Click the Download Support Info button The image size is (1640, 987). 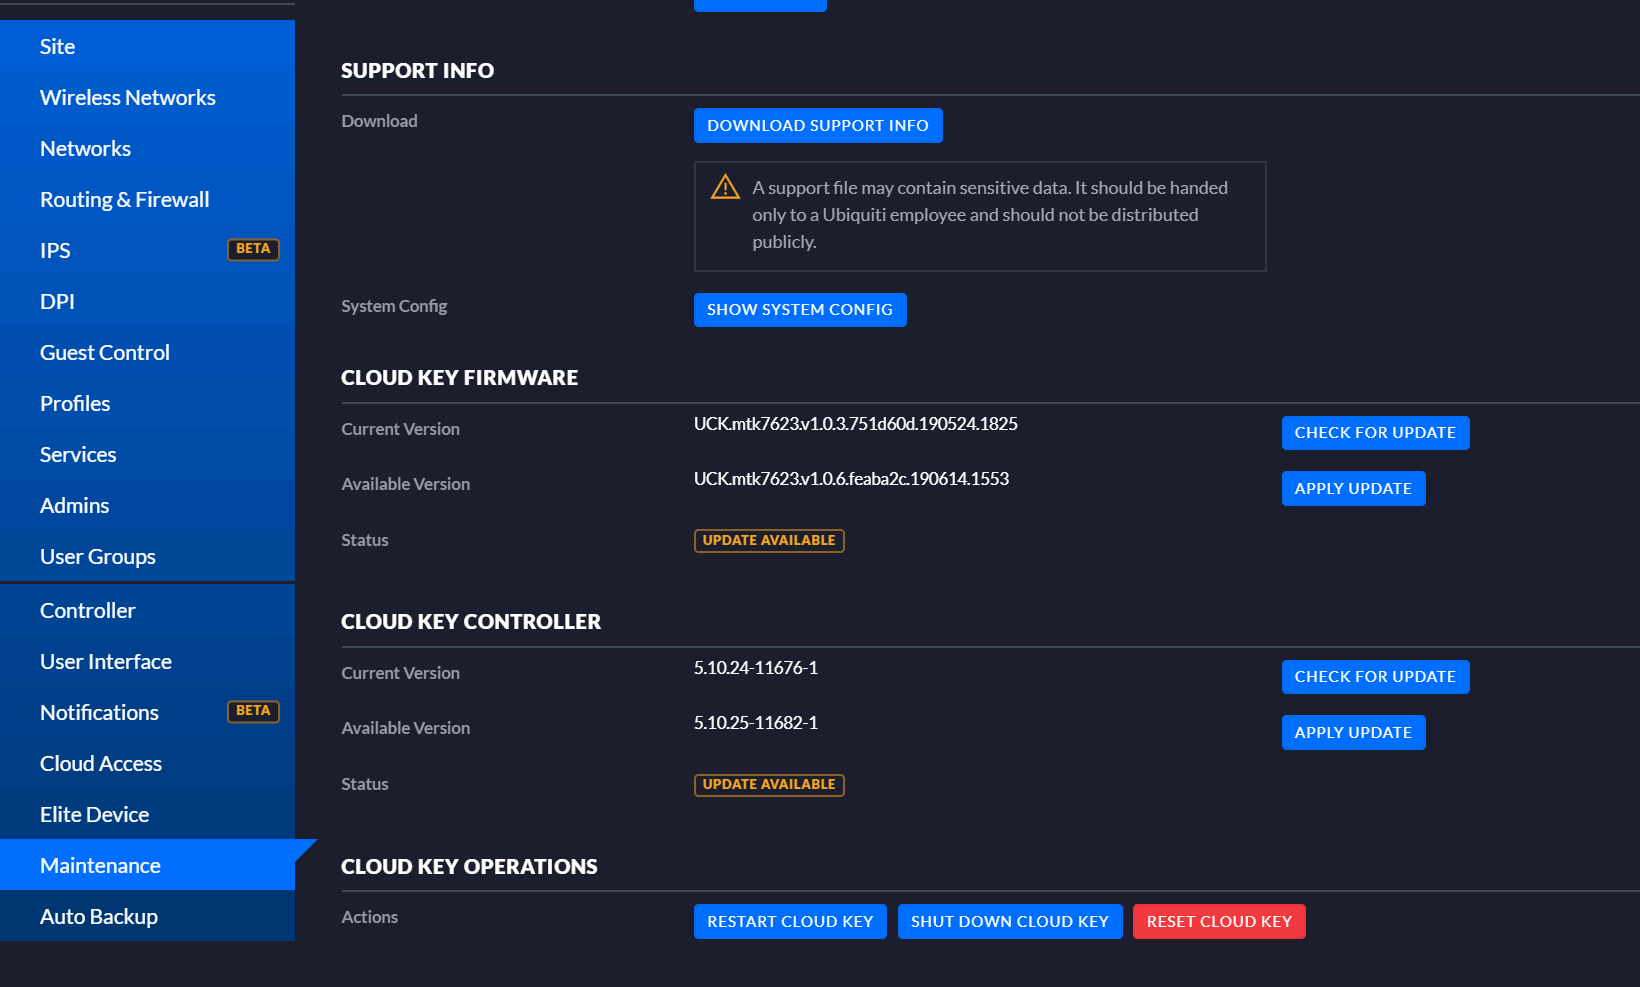click(817, 126)
